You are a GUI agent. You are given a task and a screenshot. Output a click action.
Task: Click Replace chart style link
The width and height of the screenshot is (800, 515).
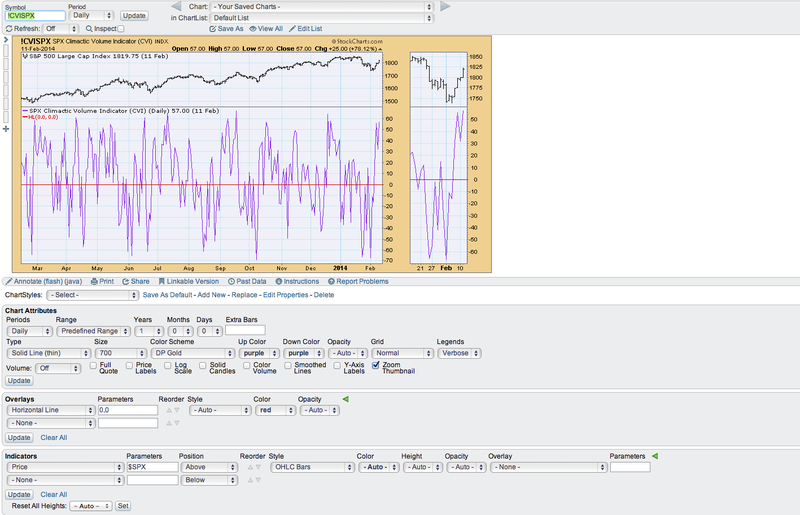pos(244,295)
